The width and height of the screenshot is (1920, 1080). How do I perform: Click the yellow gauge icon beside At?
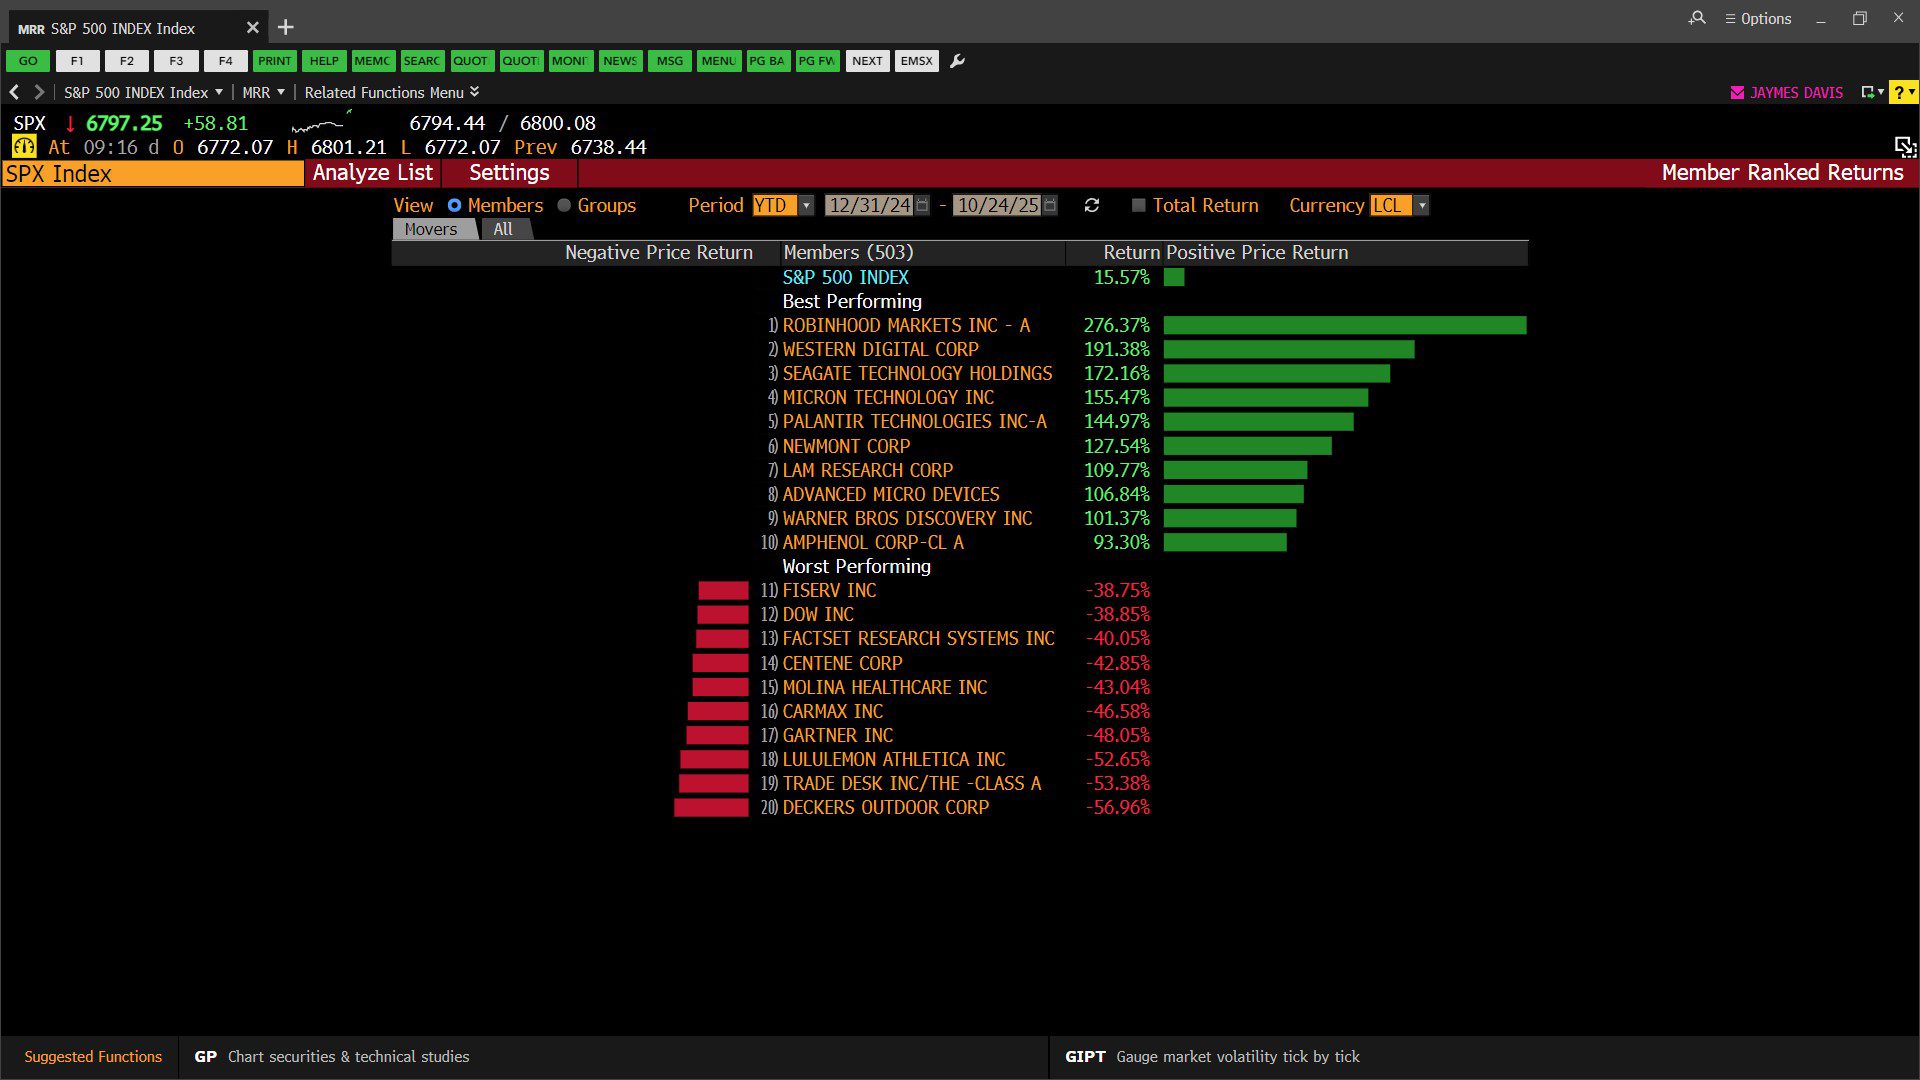24,147
